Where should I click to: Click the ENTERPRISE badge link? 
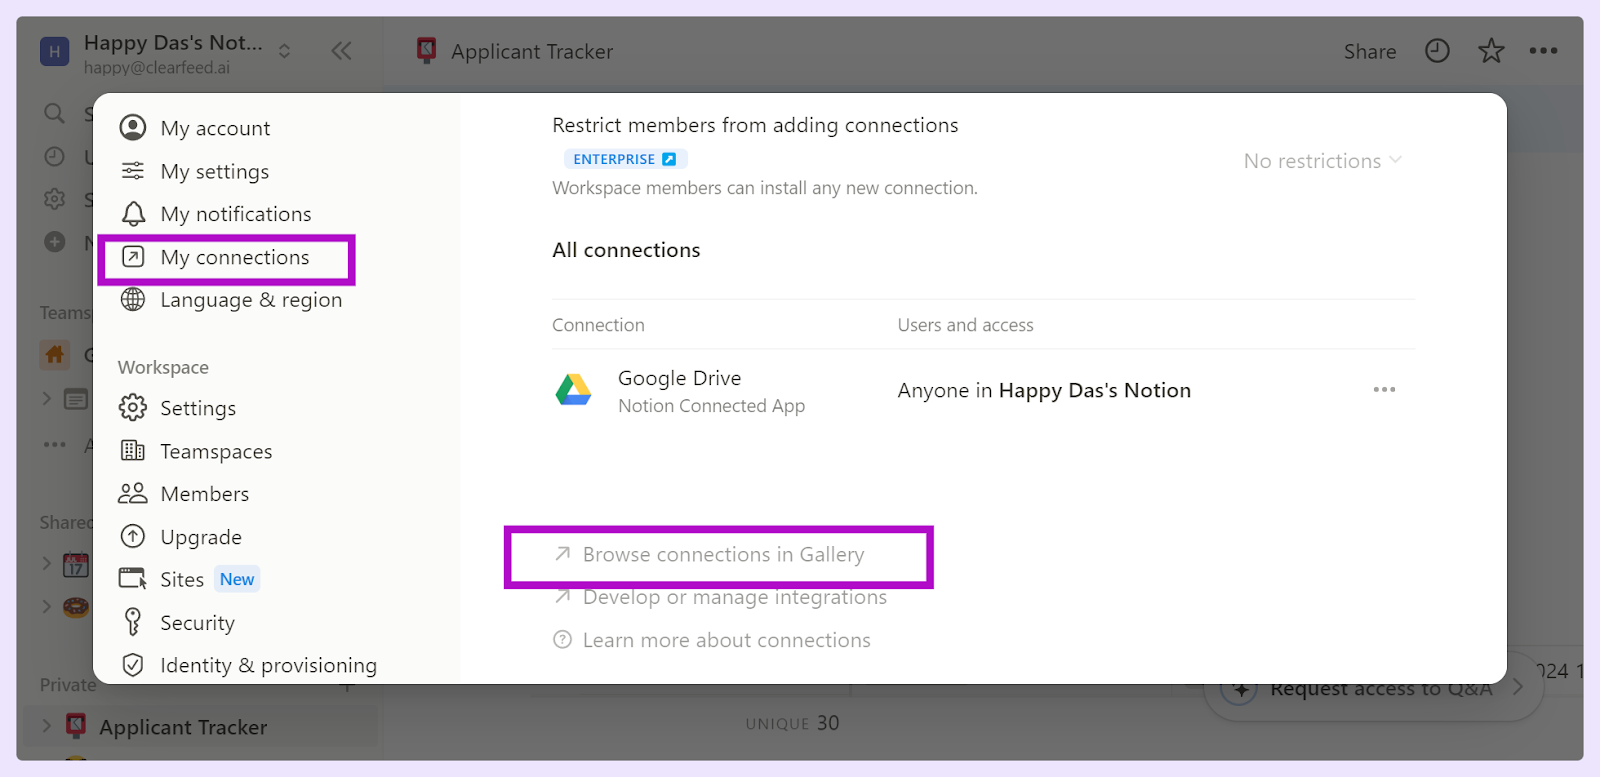click(x=625, y=159)
